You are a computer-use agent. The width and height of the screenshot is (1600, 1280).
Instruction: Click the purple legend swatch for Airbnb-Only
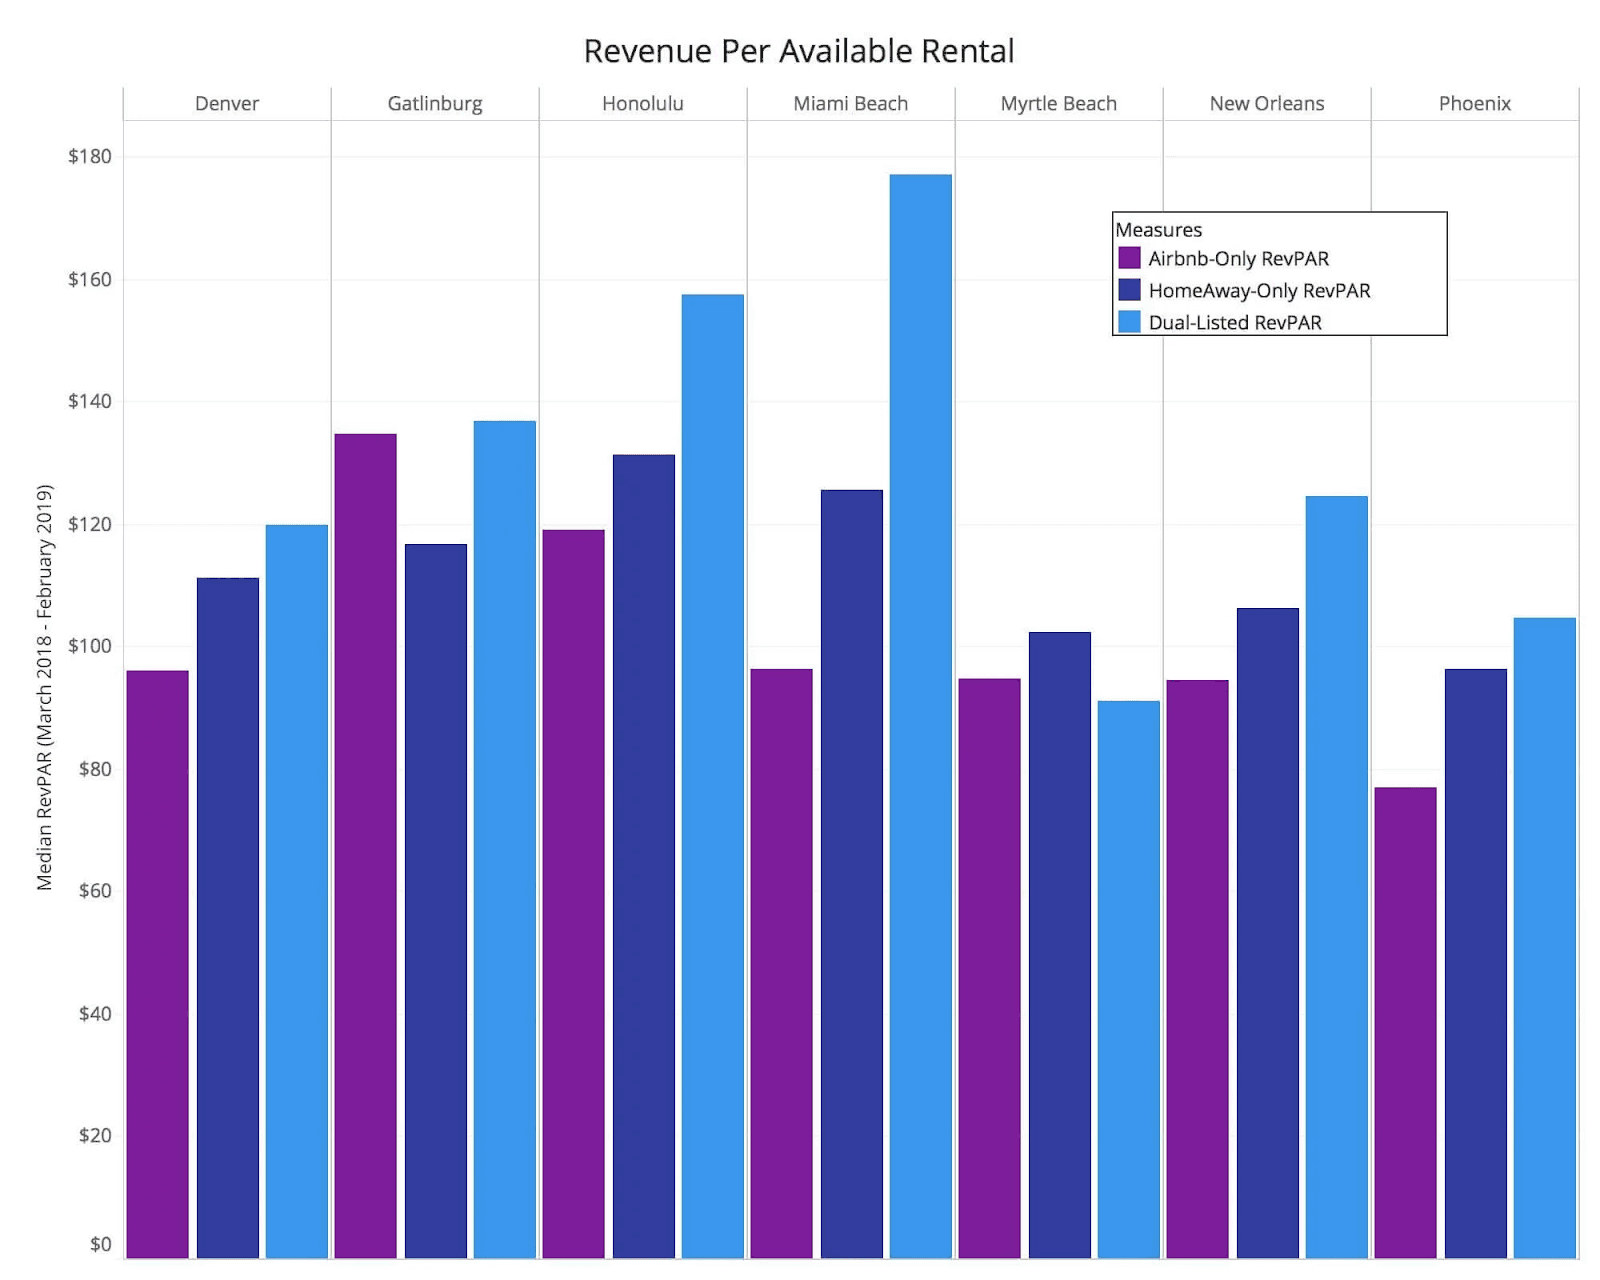coord(1129,258)
